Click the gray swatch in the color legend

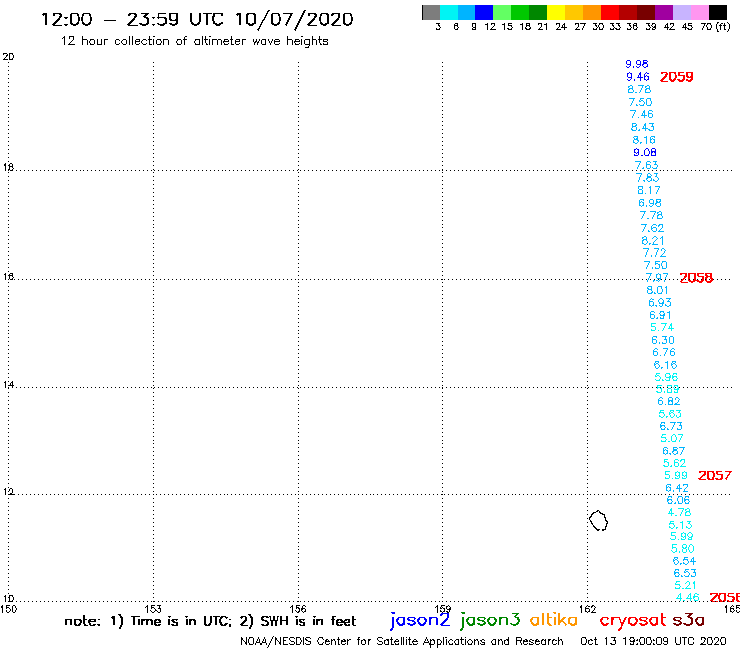tap(431, 12)
